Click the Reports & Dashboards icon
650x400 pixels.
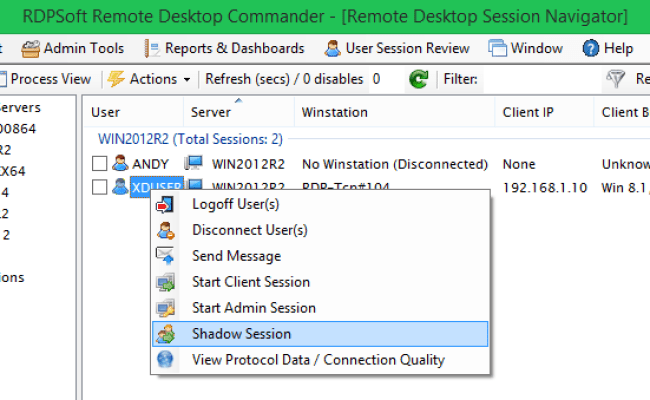[x=152, y=49]
